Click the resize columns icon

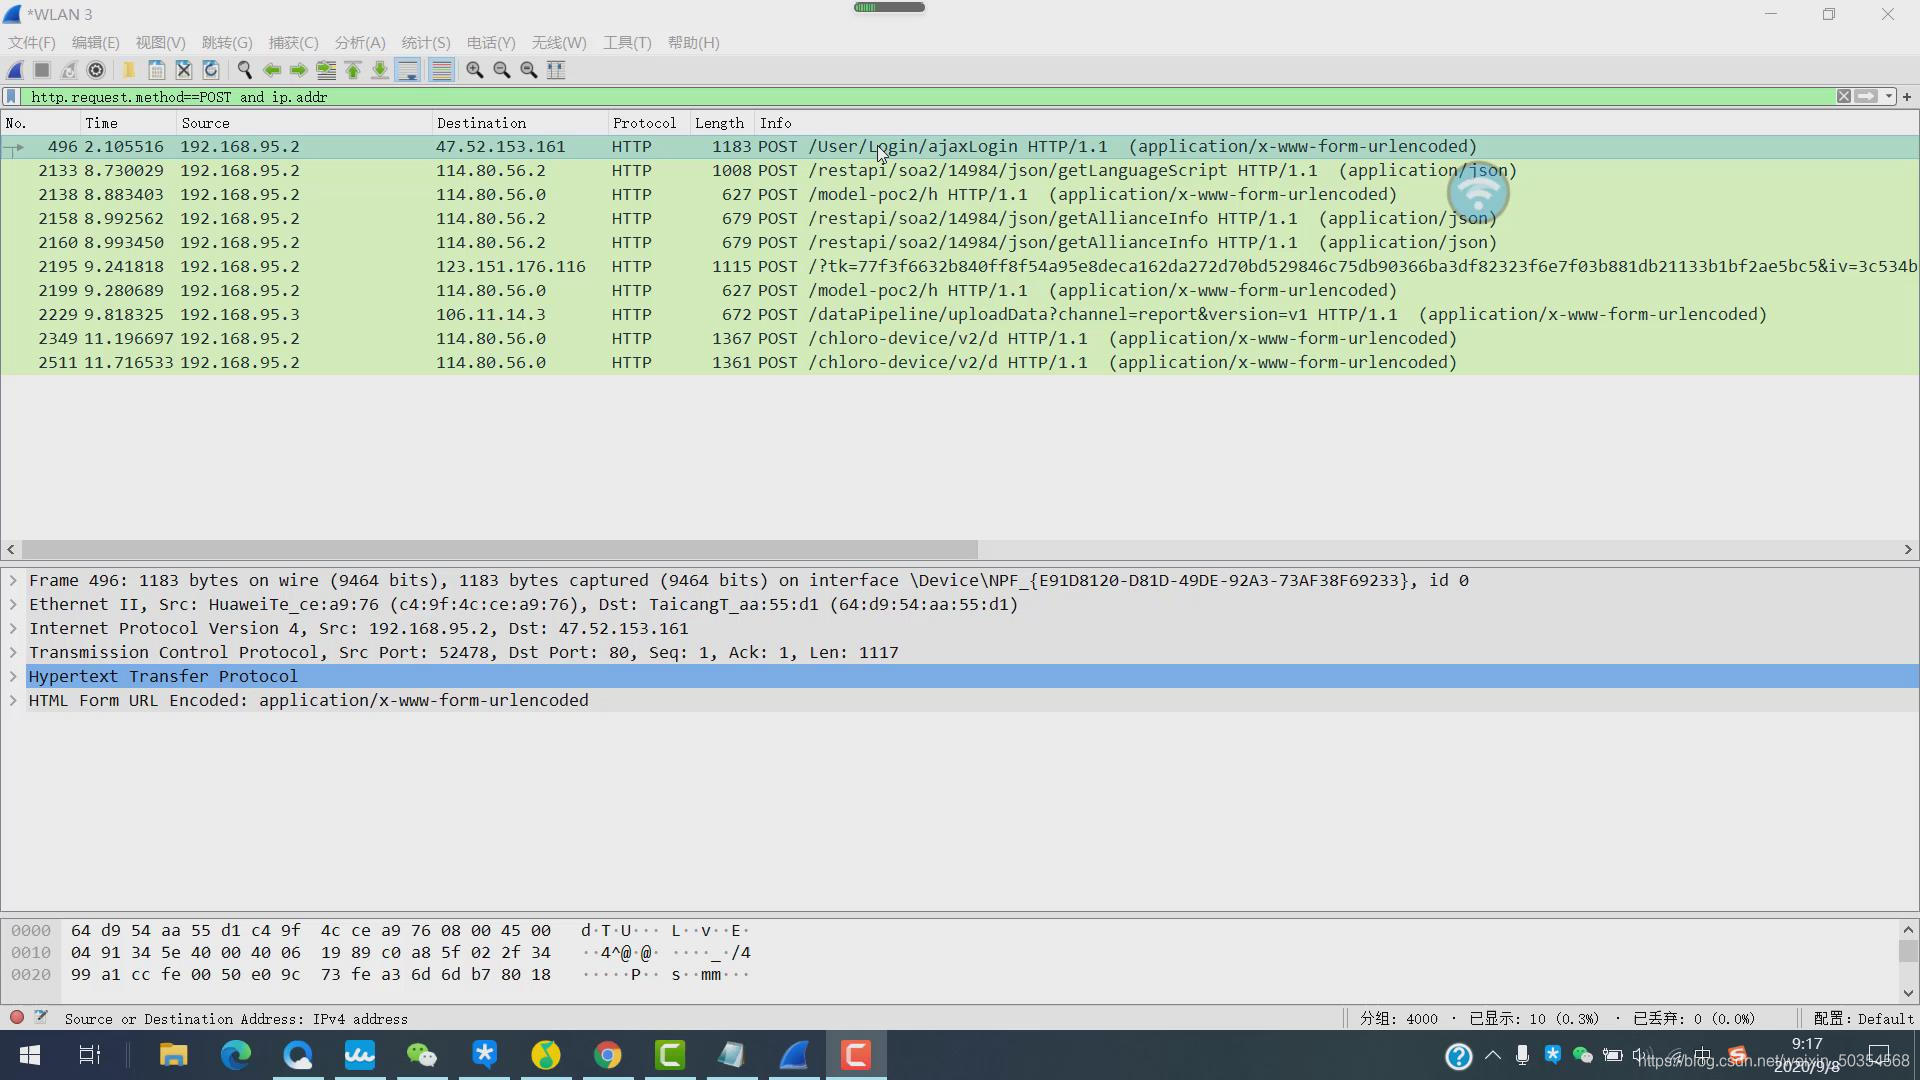click(556, 70)
